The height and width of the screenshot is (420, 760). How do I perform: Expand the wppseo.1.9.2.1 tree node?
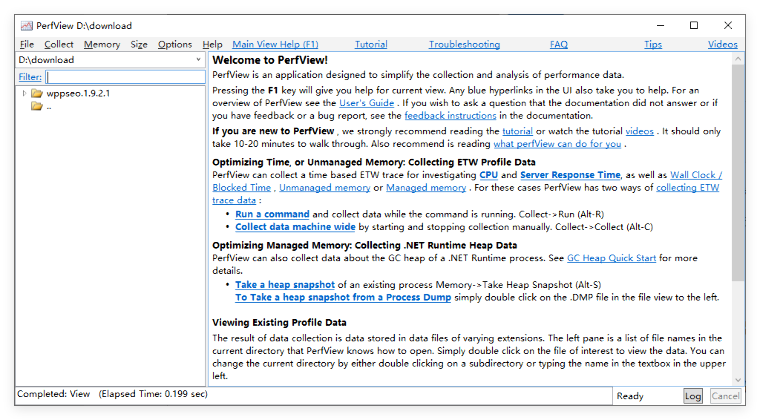pyautogui.click(x=24, y=93)
